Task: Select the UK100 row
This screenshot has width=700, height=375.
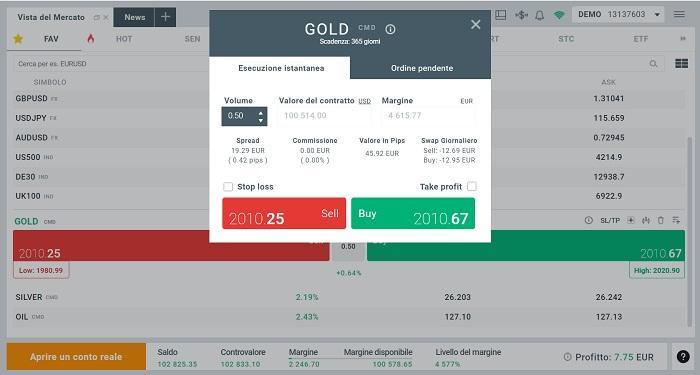Action: [349, 196]
